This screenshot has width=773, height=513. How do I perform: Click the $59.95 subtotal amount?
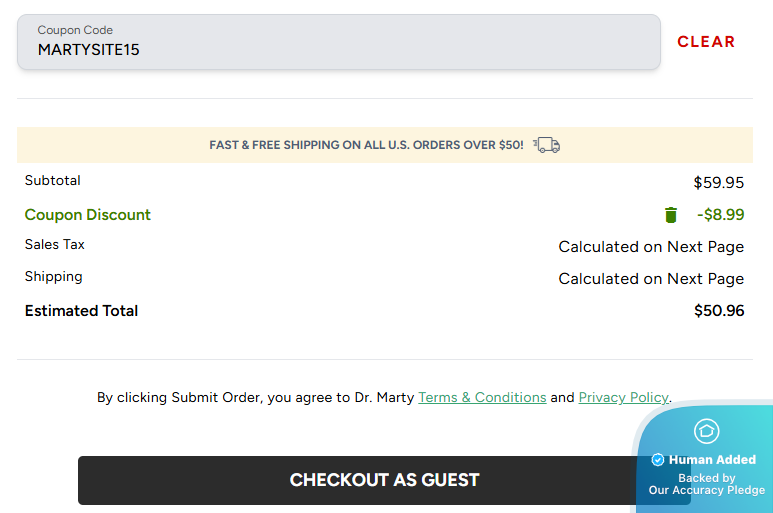[x=718, y=183]
